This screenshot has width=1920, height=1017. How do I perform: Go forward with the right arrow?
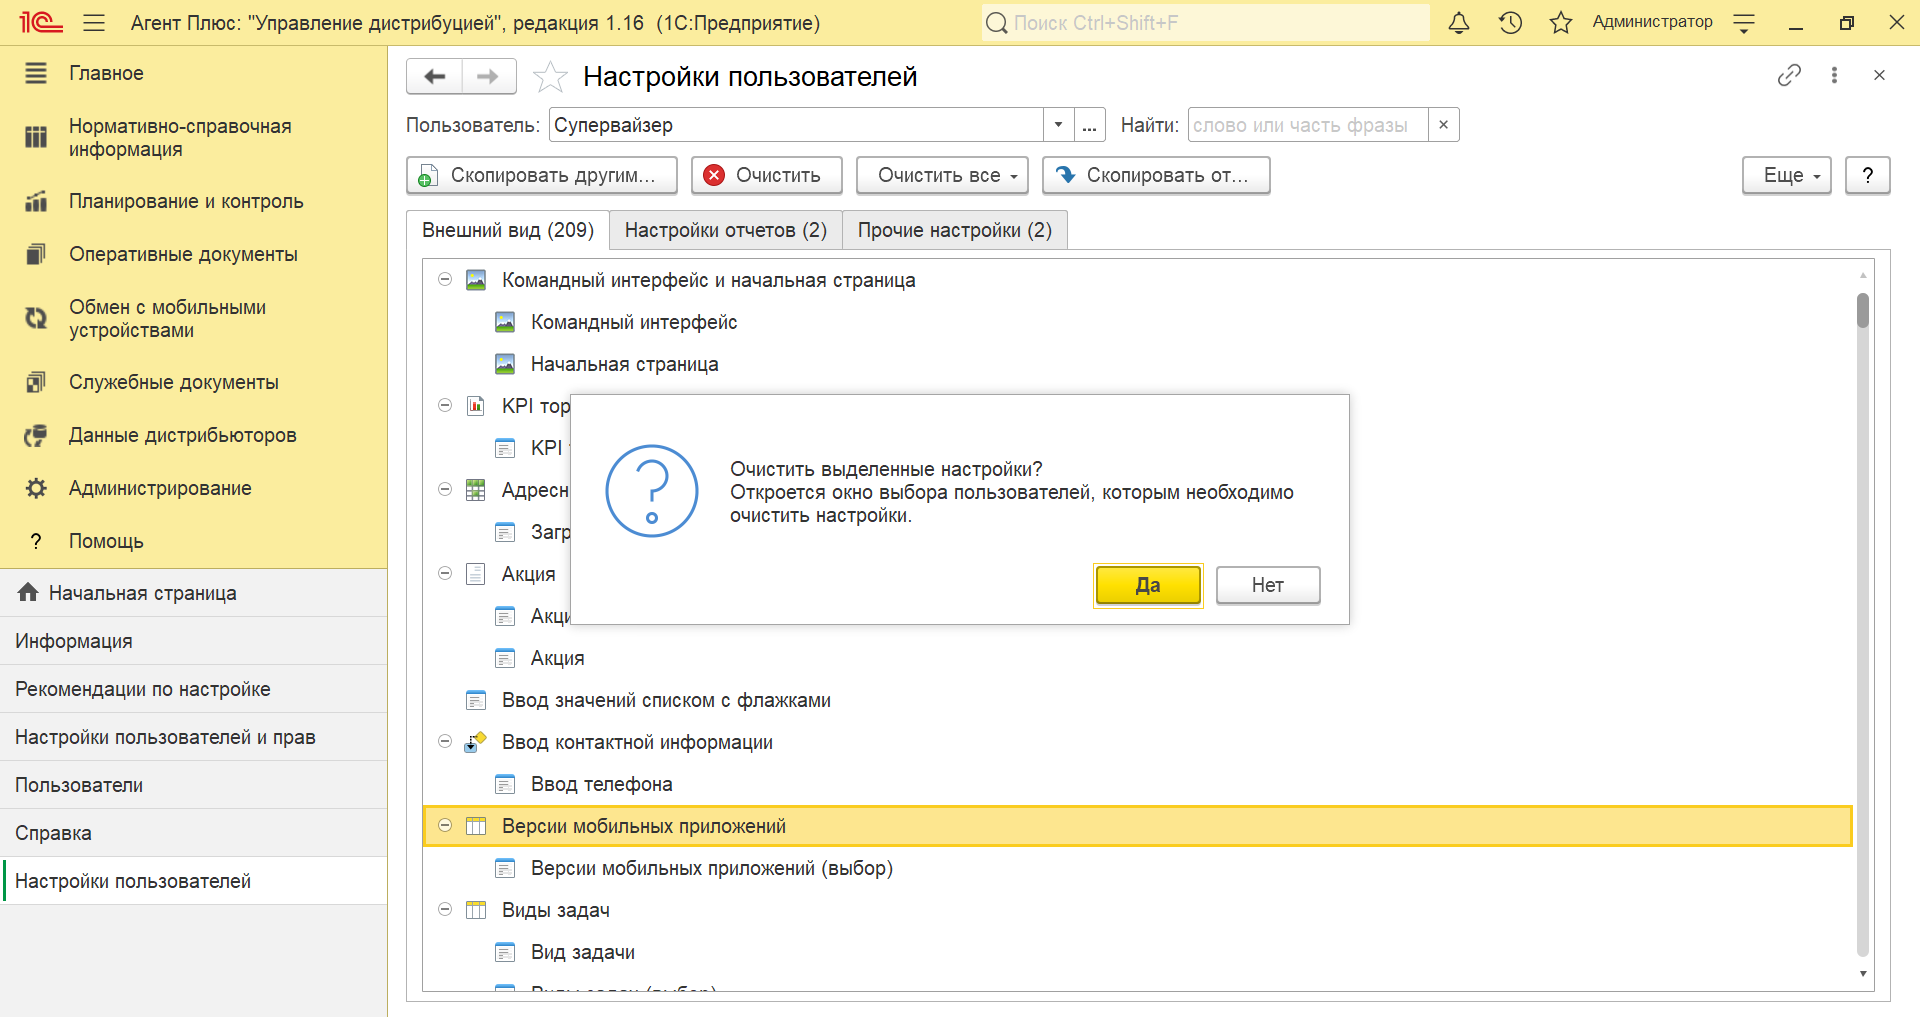click(x=488, y=76)
